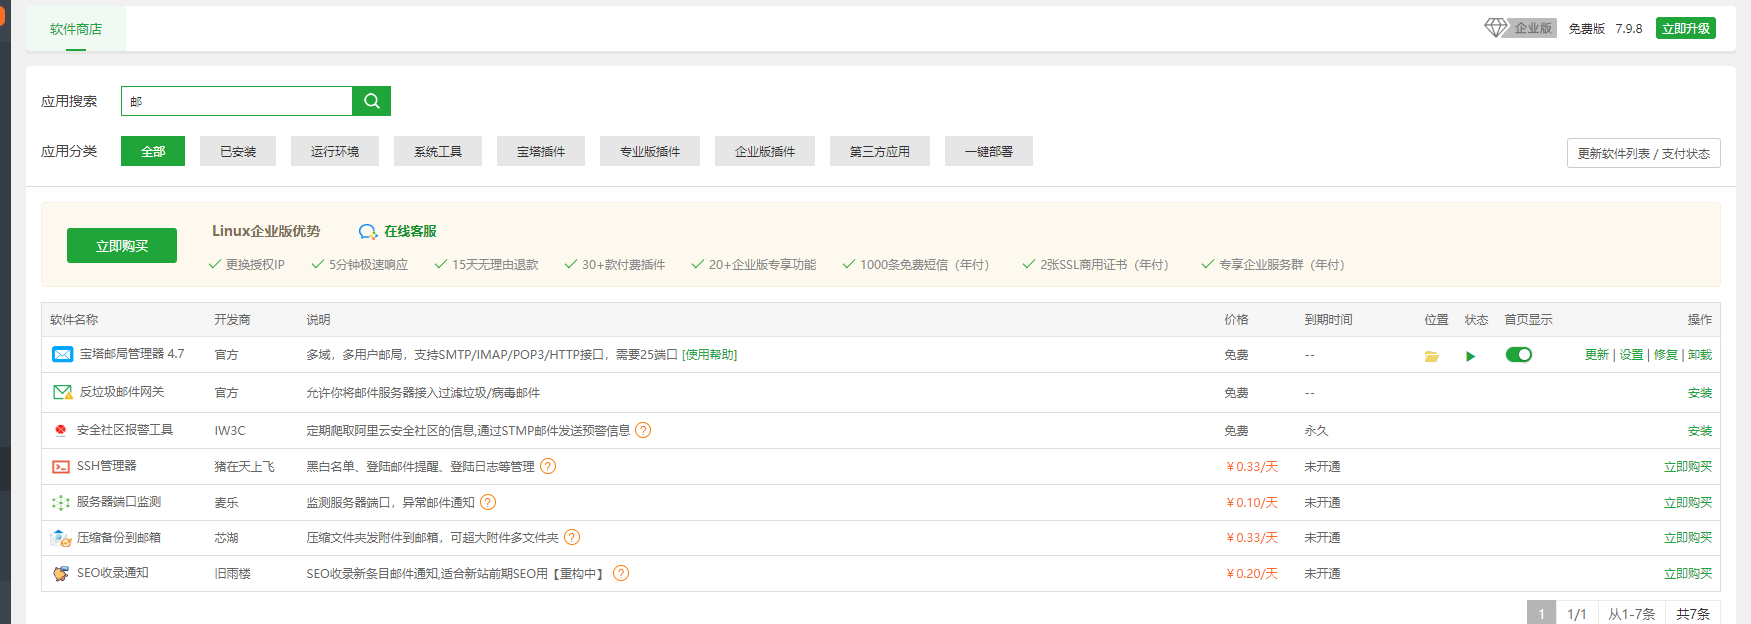Filter by 企业版插件 category
The width and height of the screenshot is (1751, 624).
pyautogui.click(x=765, y=151)
